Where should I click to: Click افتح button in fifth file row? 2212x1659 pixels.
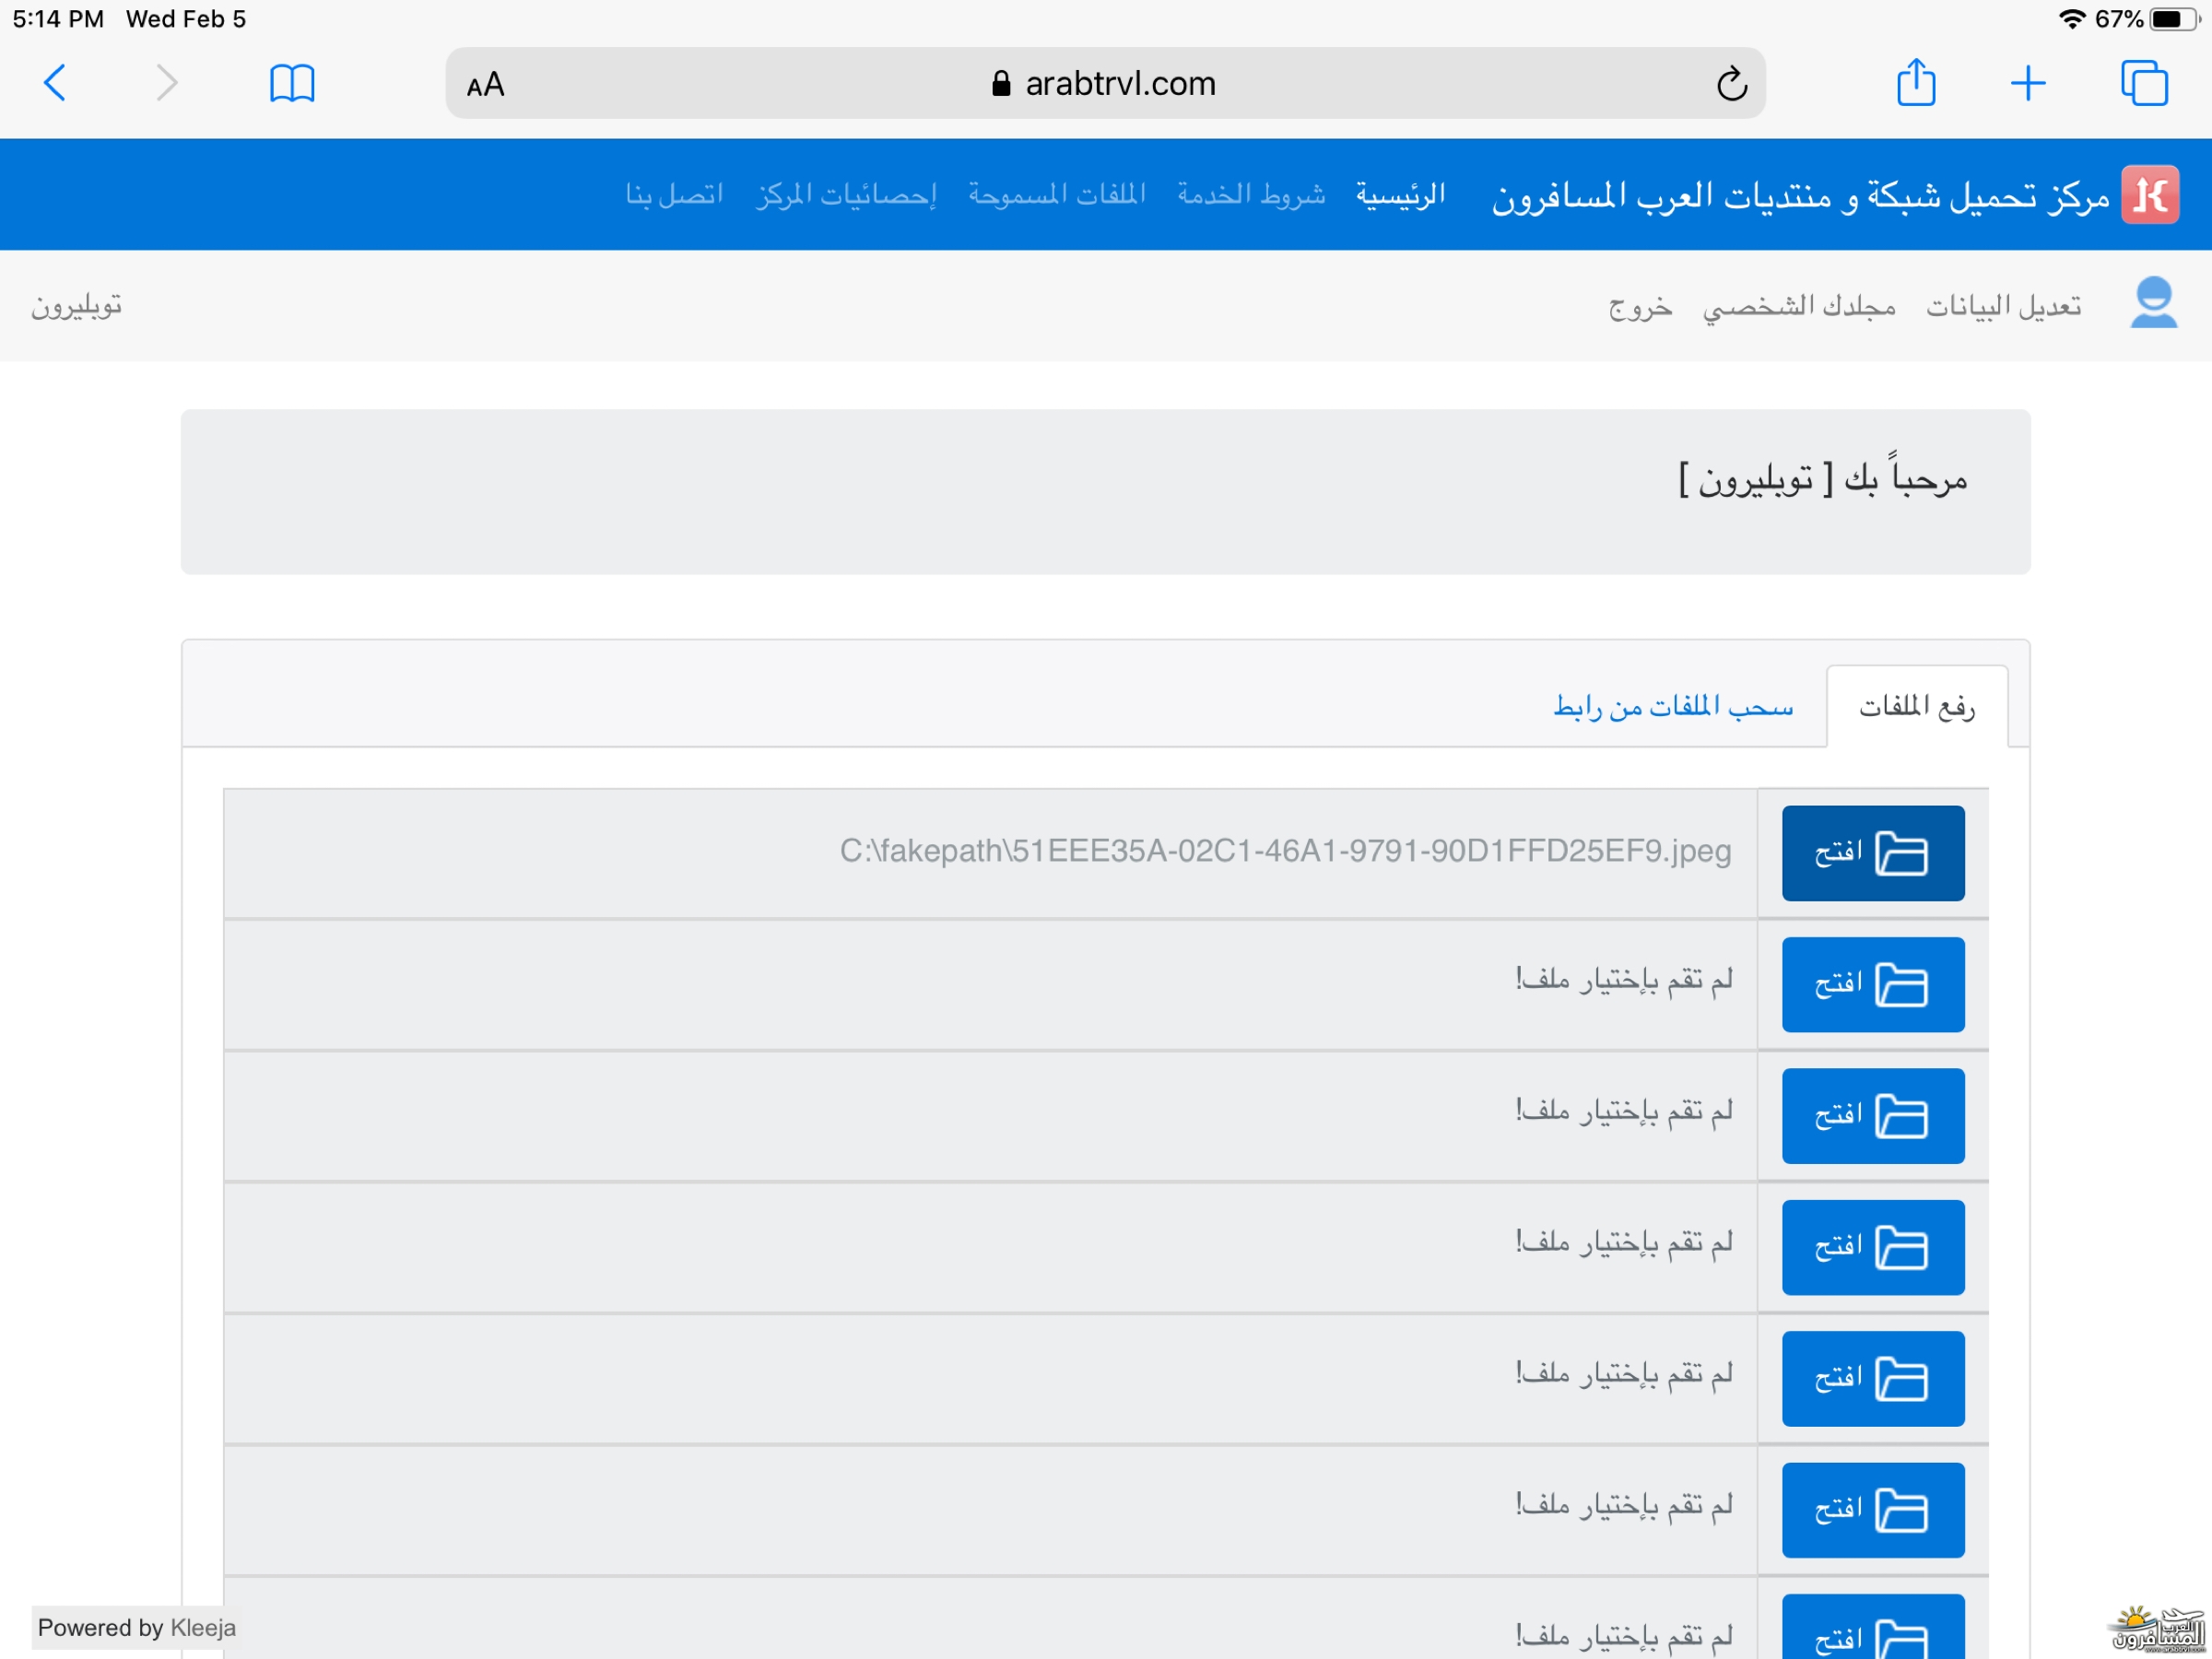(1873, 1379)
